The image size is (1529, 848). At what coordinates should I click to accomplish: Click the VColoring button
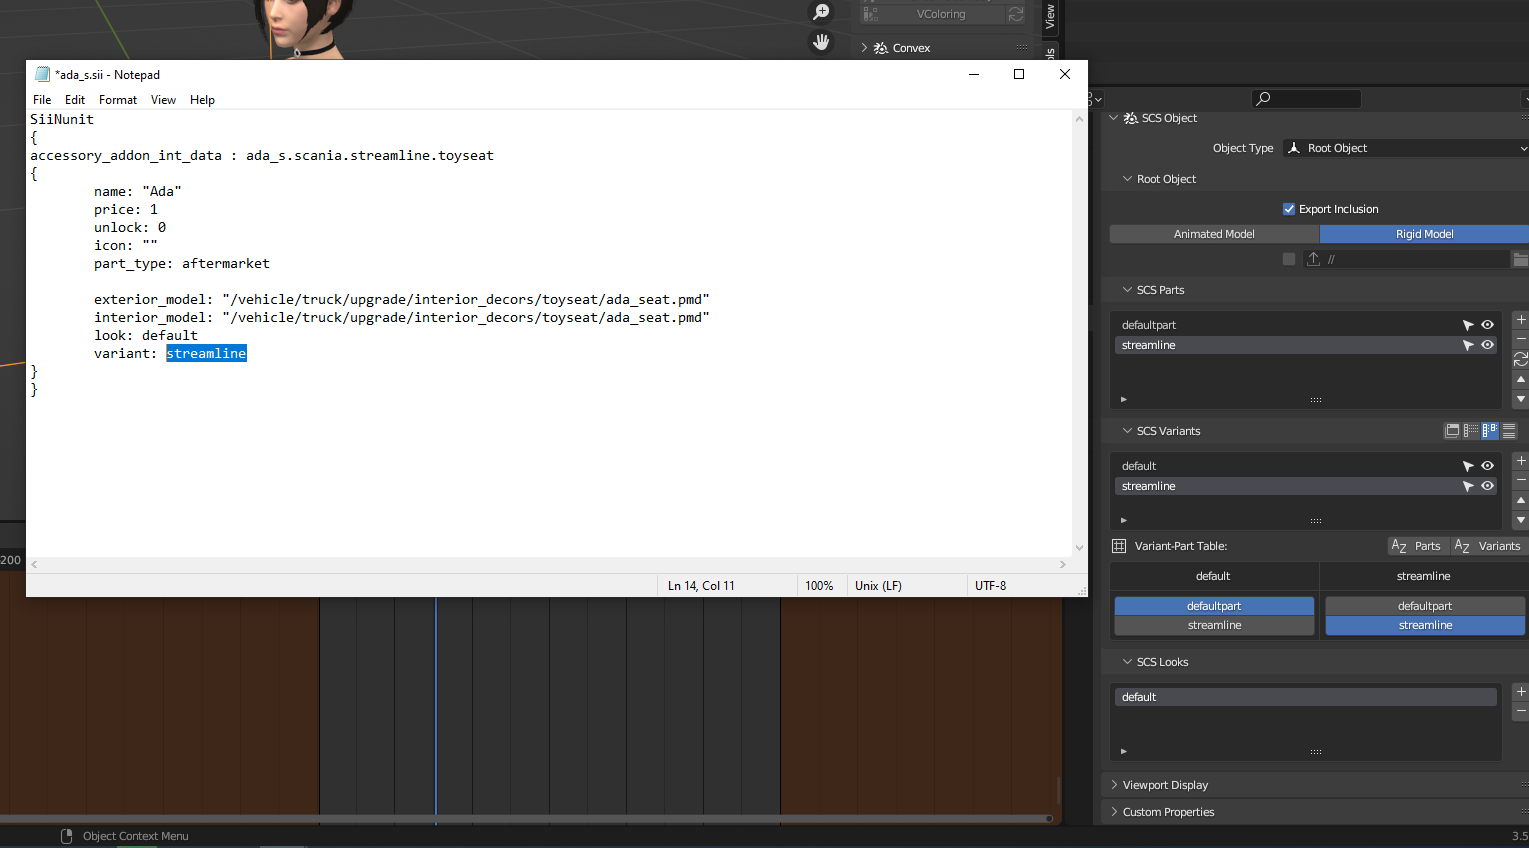(x=931, y=14)
